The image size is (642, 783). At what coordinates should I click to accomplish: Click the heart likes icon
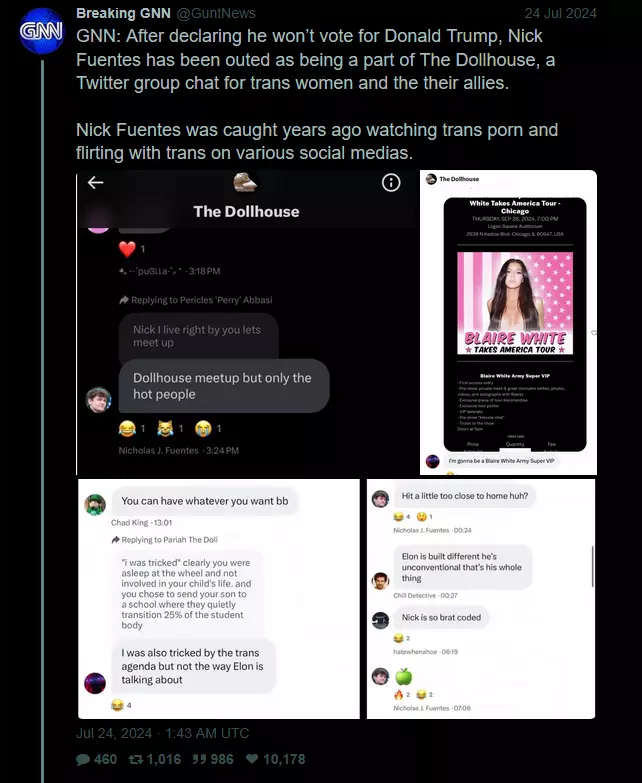tap(252, 759)
